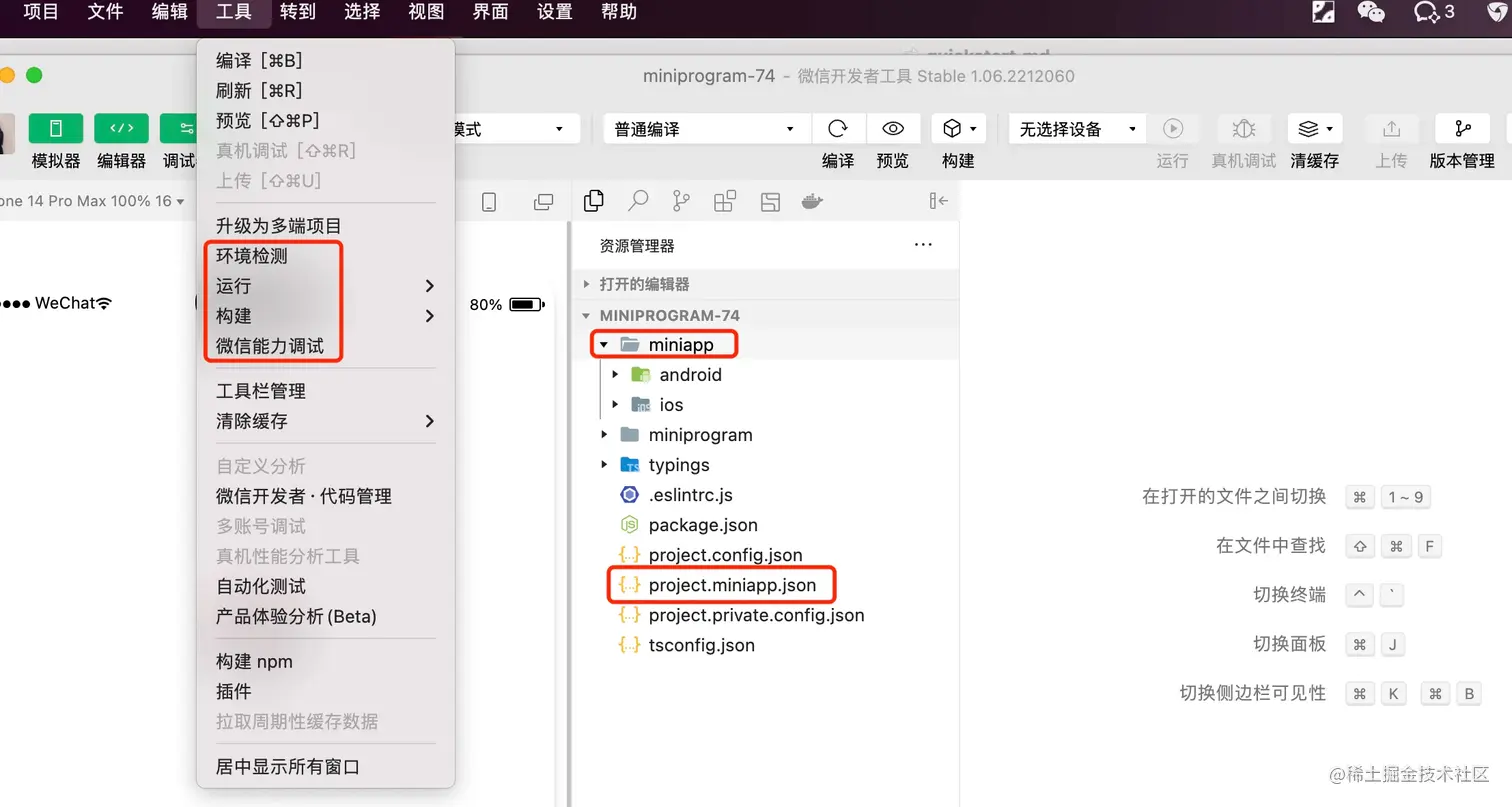The height and width of the screenshot is (807, 1512).
Task: Click the 清缓存 layers icon
Action: (x=1314, y=129)
